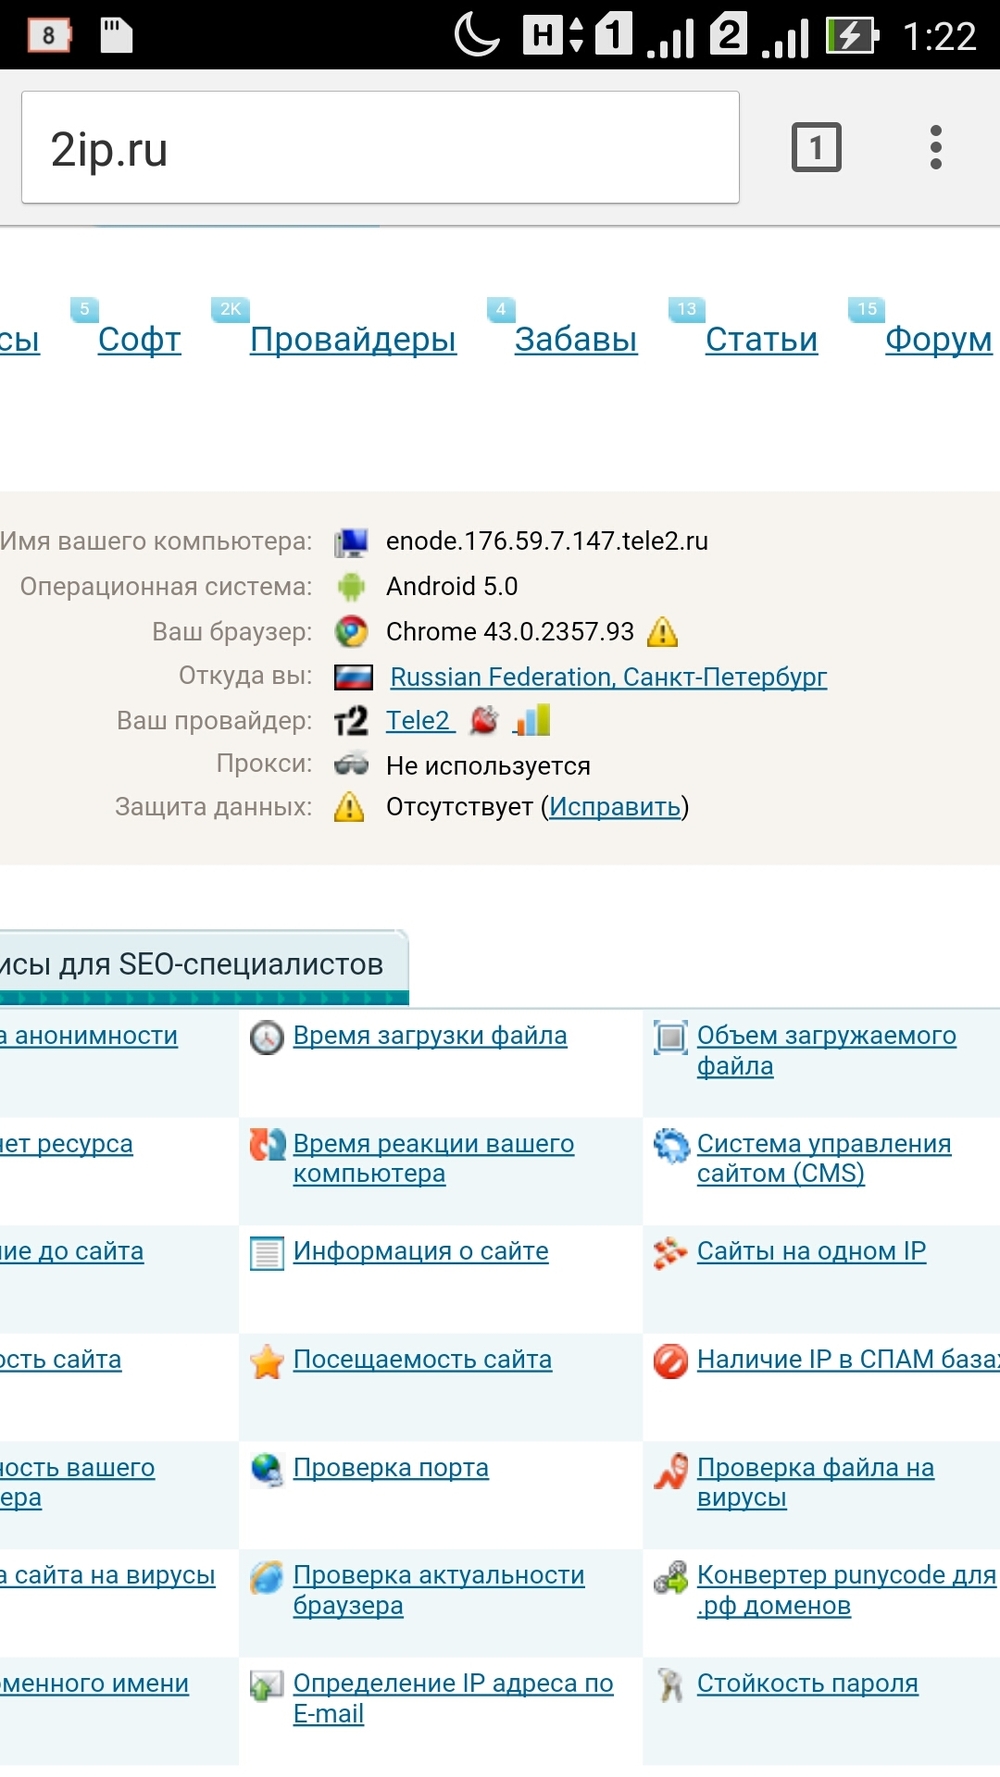Viewport: 1000px width, 1777px height.
Task: Open the Tele2 provider link
Action: pos(419,720)
